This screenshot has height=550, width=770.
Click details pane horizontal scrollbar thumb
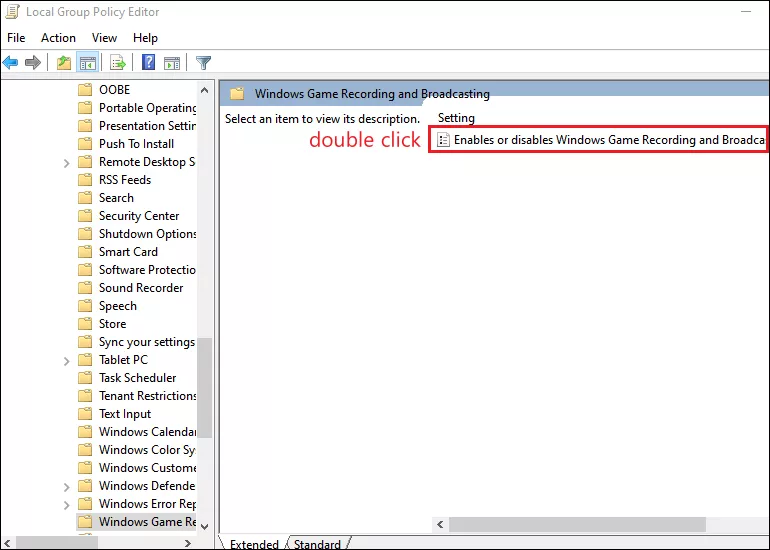577,524
